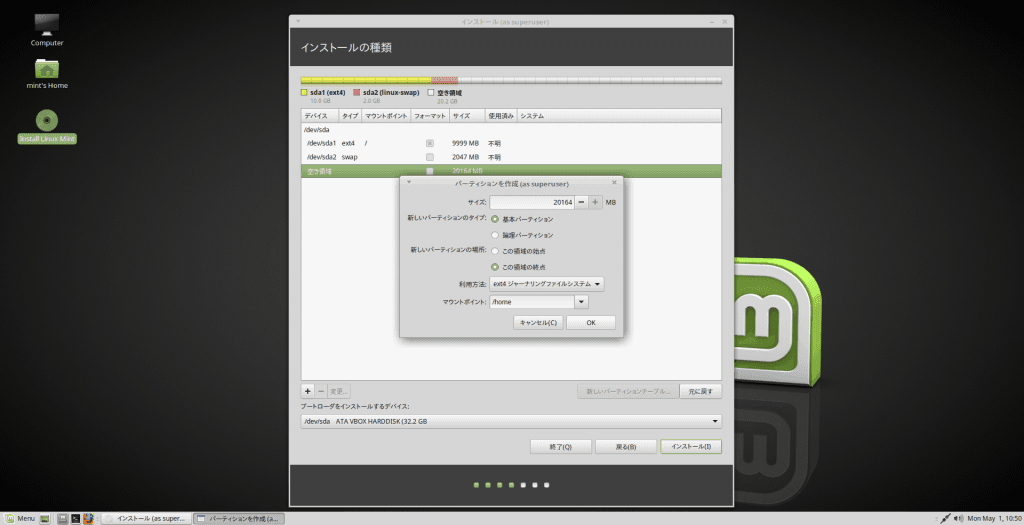Viewport: 1024px width, 525px height.
Task: Open the network connection tray icon
Action: 946,518
